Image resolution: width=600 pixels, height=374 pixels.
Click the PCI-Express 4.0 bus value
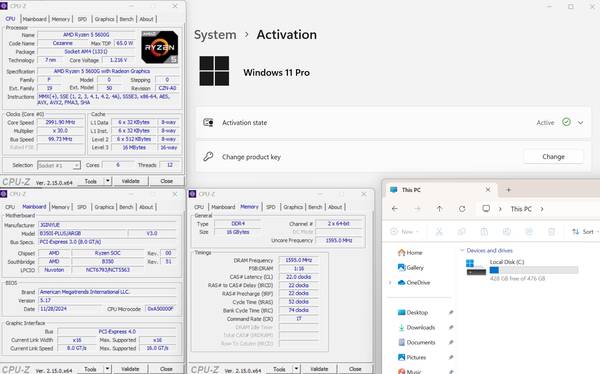point(117,332)
